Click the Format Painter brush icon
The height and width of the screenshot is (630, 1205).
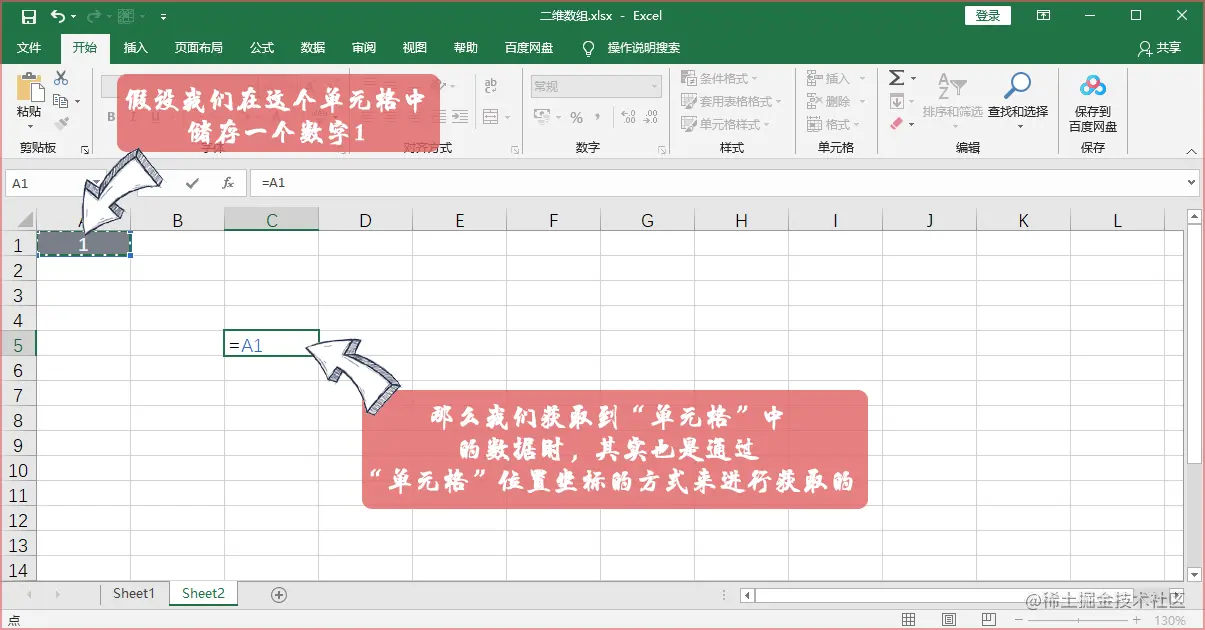61,124
